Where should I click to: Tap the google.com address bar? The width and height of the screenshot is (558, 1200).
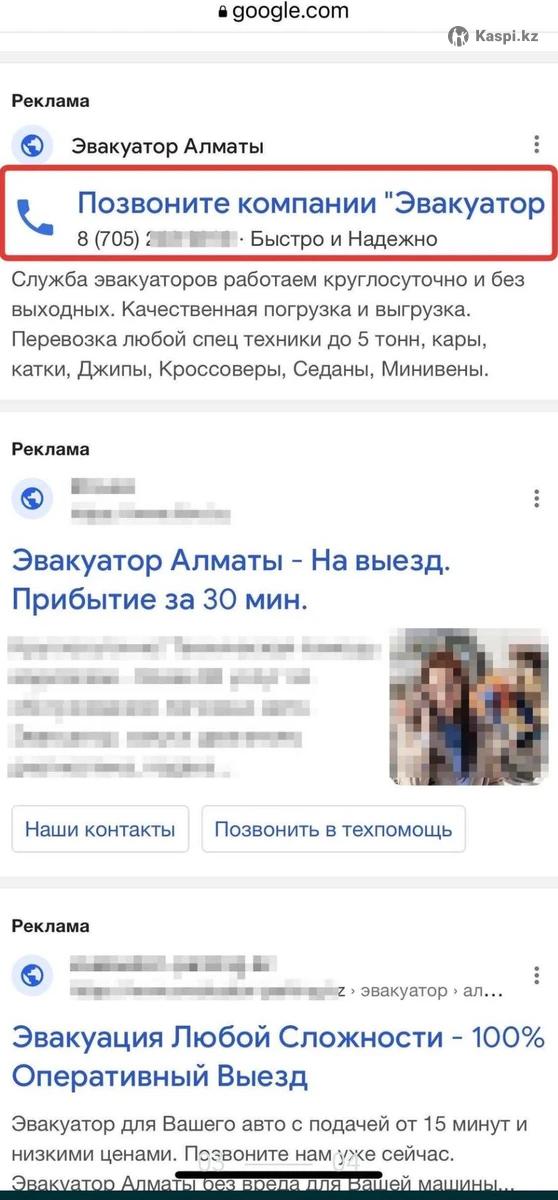pyautogui.click(x=279, y=12)
